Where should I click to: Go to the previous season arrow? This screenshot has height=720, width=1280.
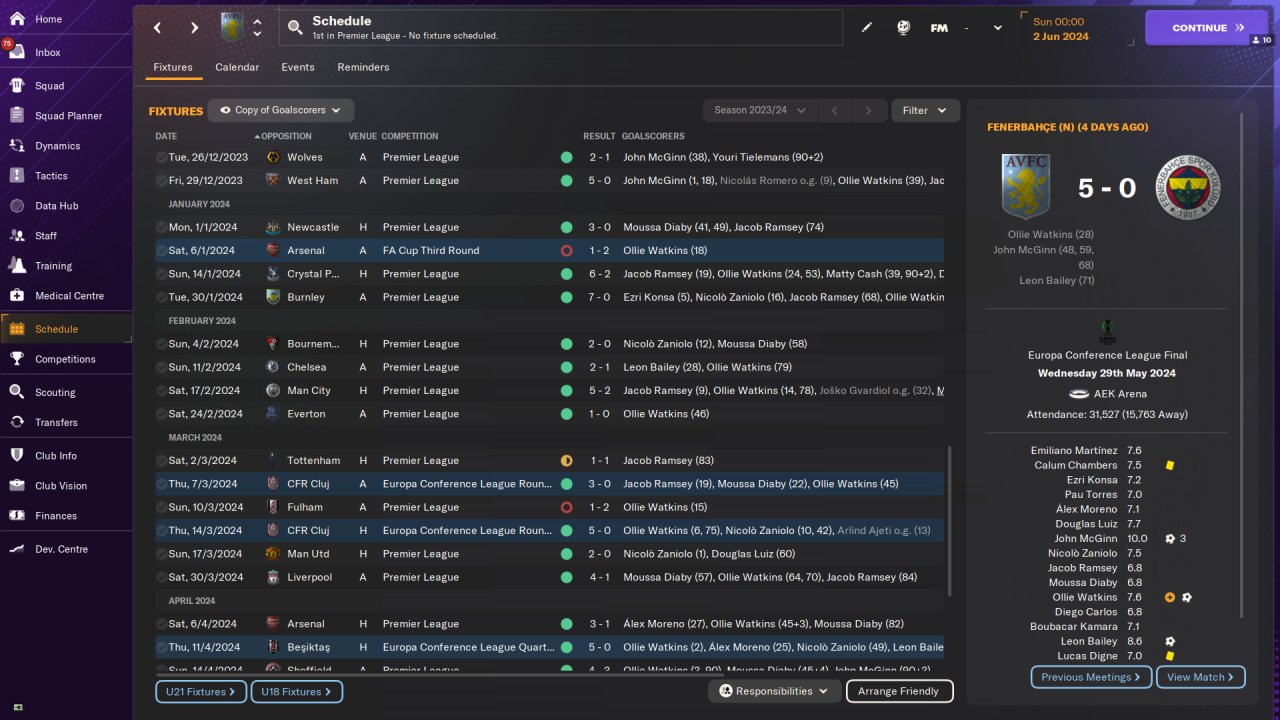coord(835,110)
